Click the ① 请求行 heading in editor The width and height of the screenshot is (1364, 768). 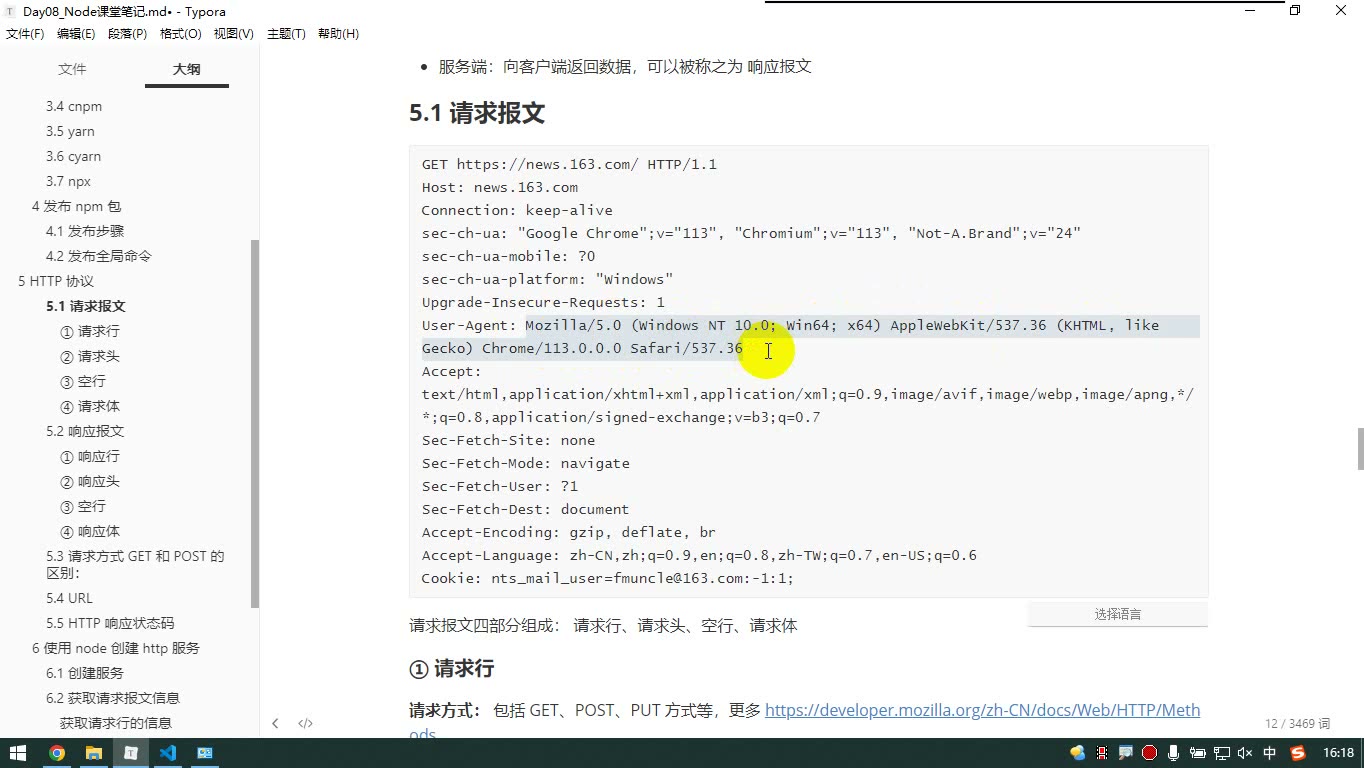pos(452,668)
